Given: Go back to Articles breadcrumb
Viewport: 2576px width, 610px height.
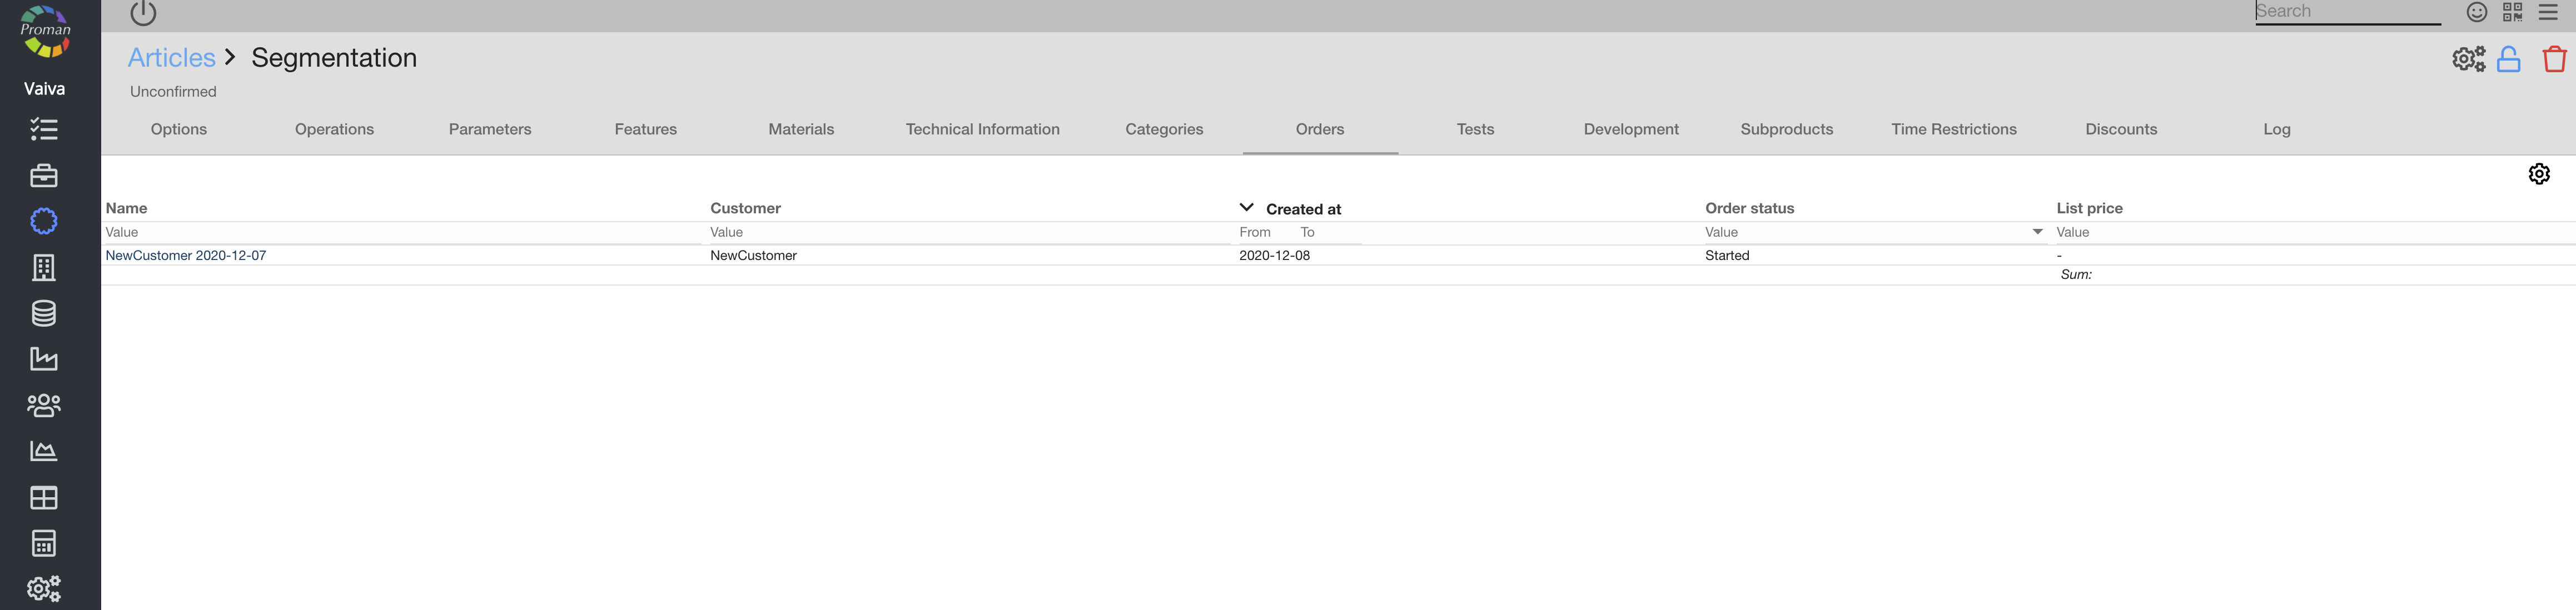Looking at the screenshot, I should click(x=171, y=58).
